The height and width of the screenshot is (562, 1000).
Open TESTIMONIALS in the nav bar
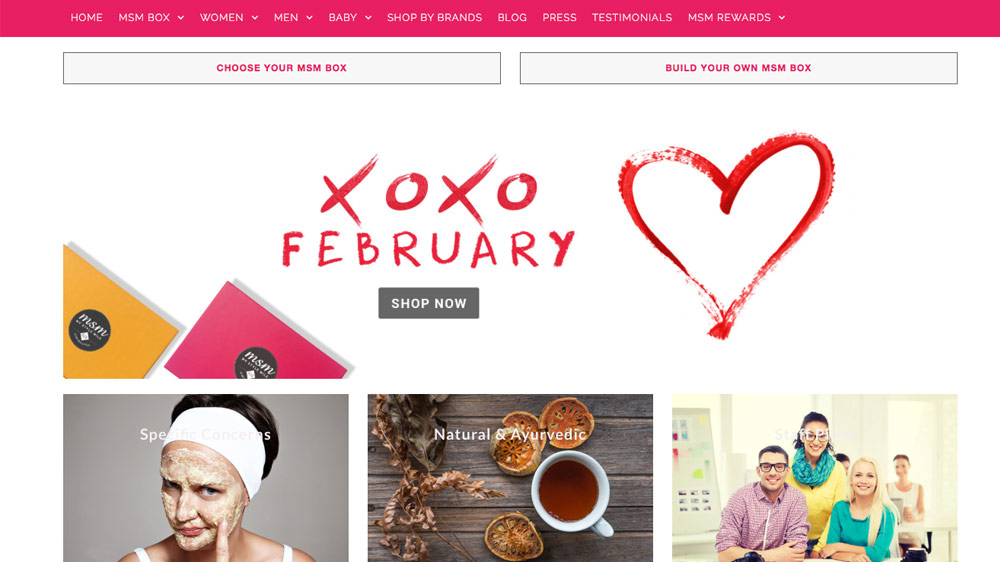pyautogui.click(x=632, y=18)
